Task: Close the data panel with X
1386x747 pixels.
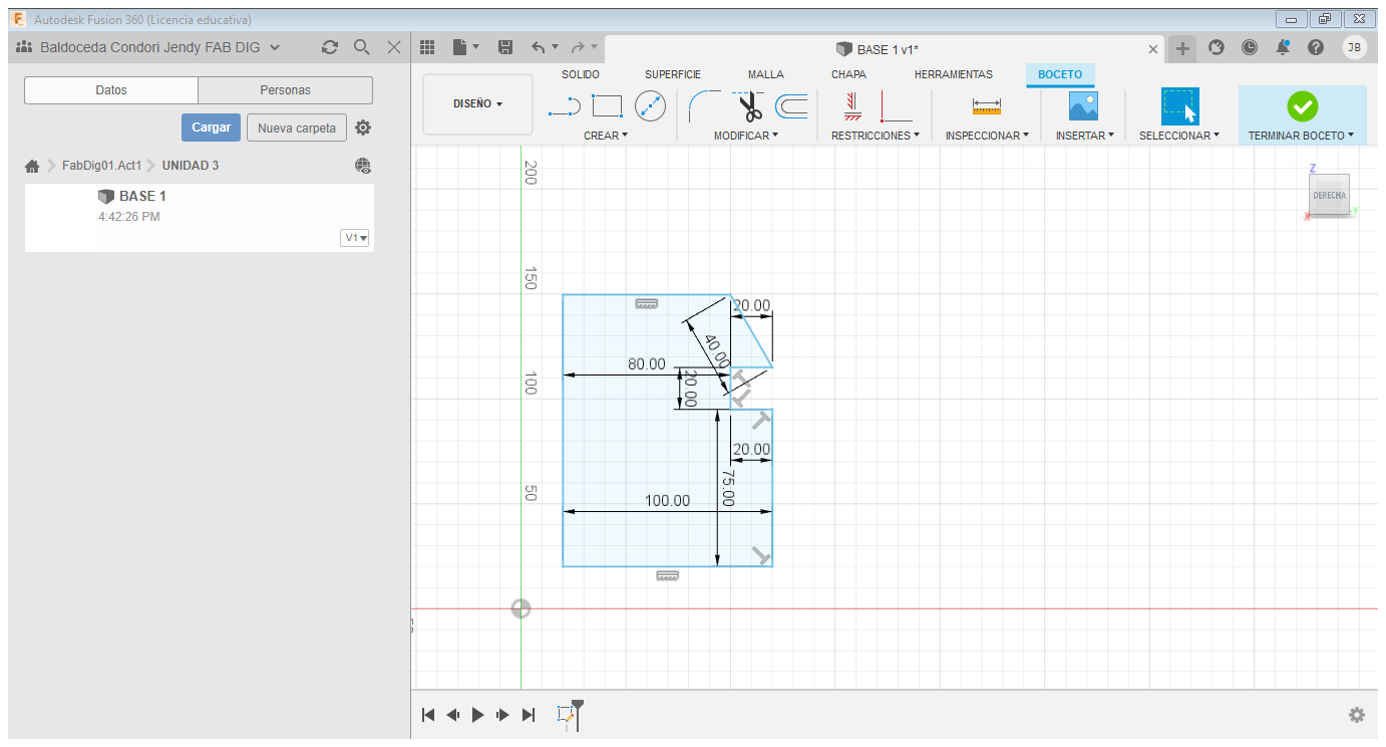Action: [x=394, y=47]
